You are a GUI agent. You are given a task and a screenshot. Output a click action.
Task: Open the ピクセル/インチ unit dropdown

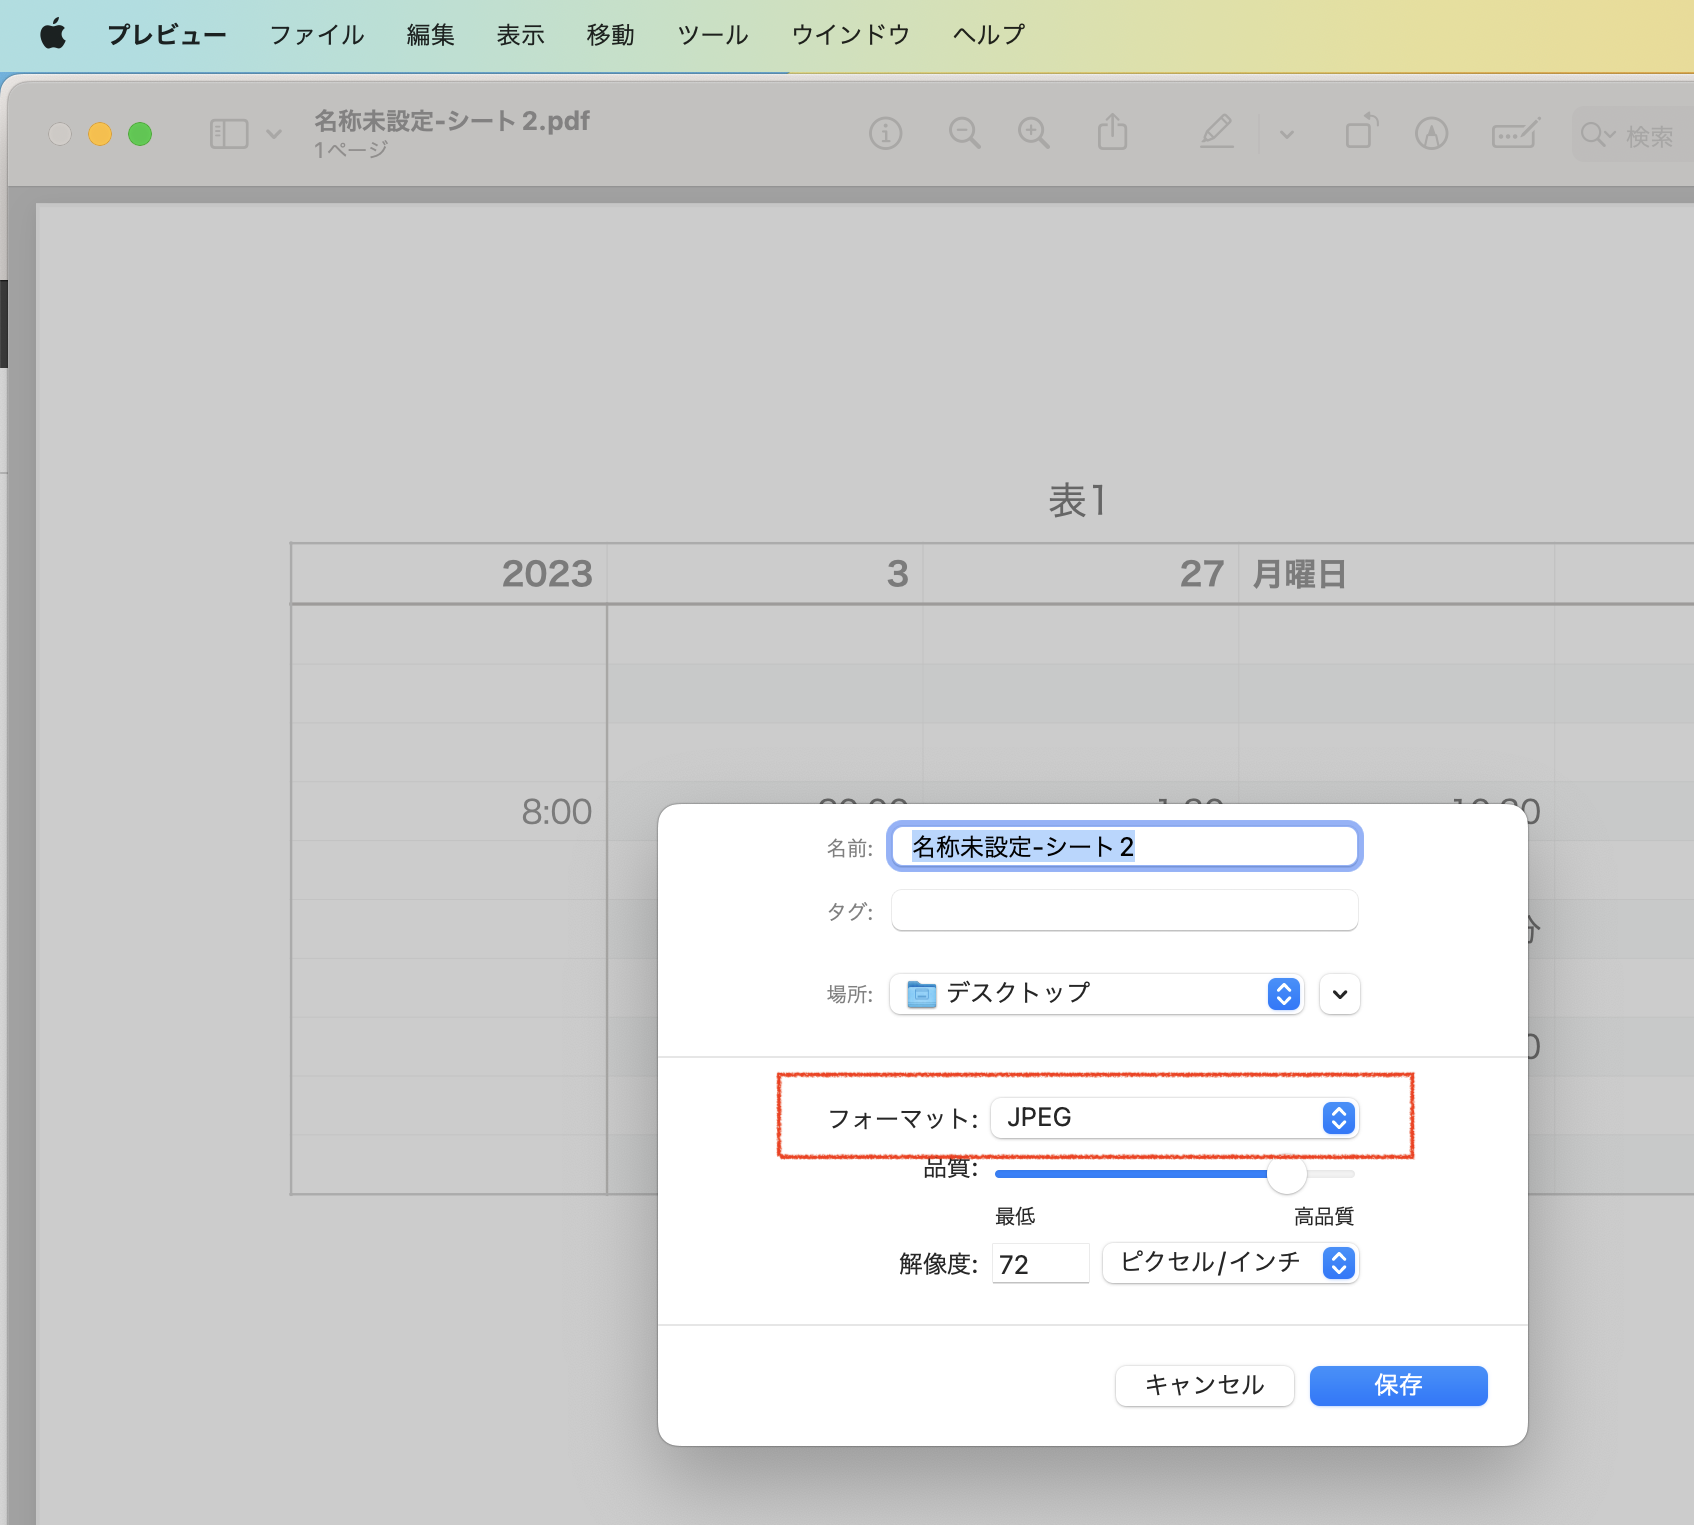point(1230,1263)
